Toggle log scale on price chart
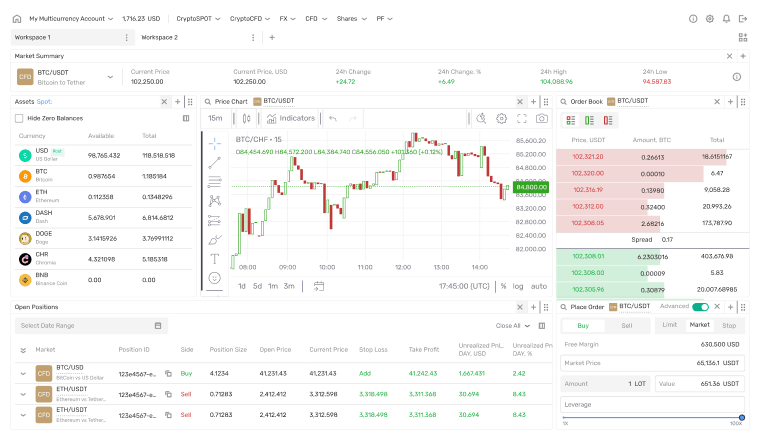The image size is (760, 440). click(x=518, y=286)
